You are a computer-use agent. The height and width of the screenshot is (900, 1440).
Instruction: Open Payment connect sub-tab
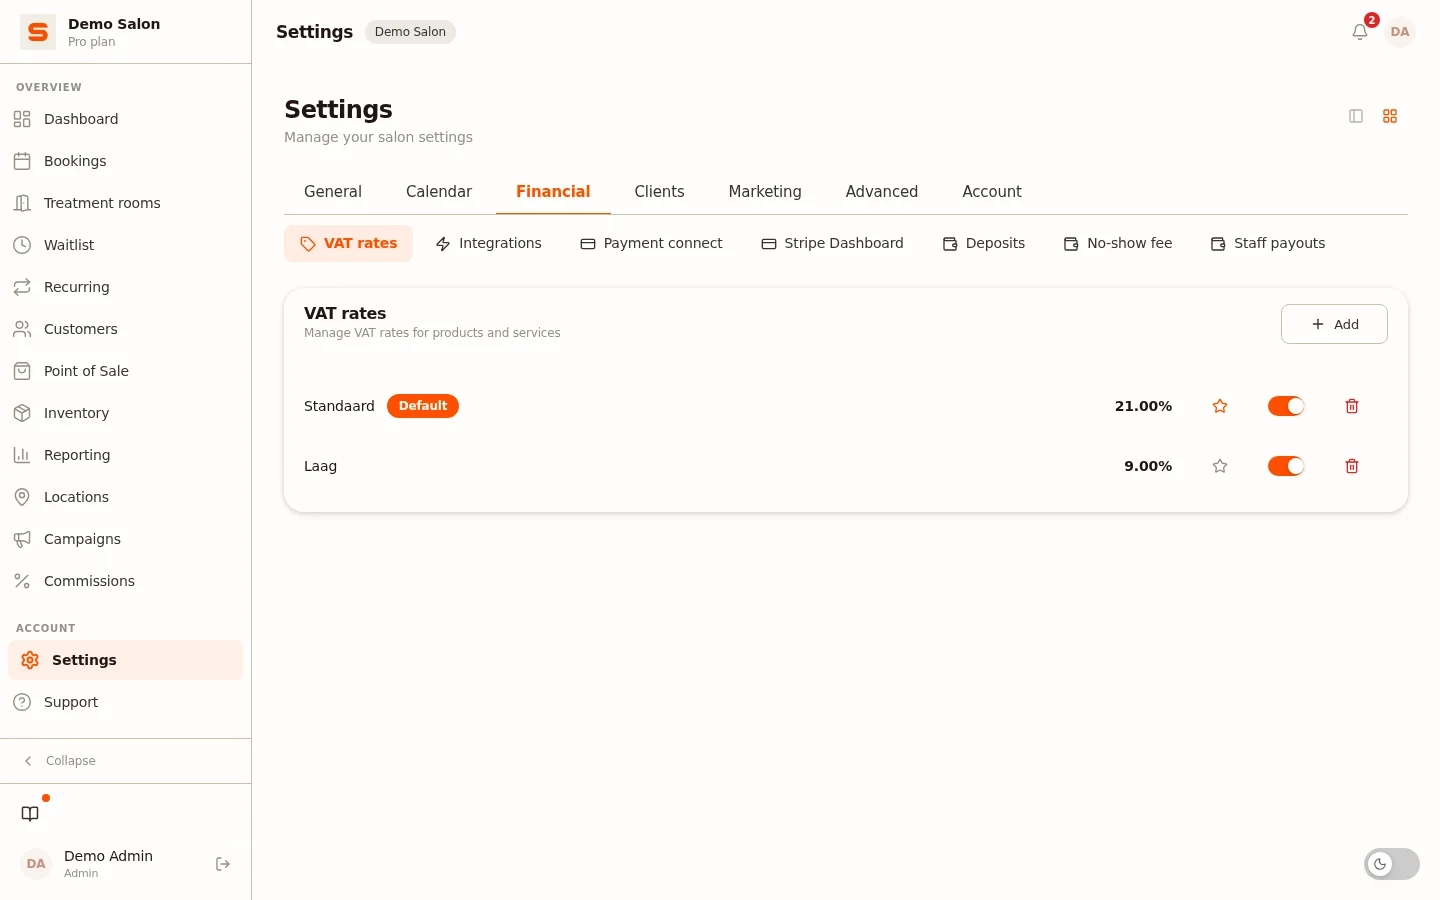651,244
